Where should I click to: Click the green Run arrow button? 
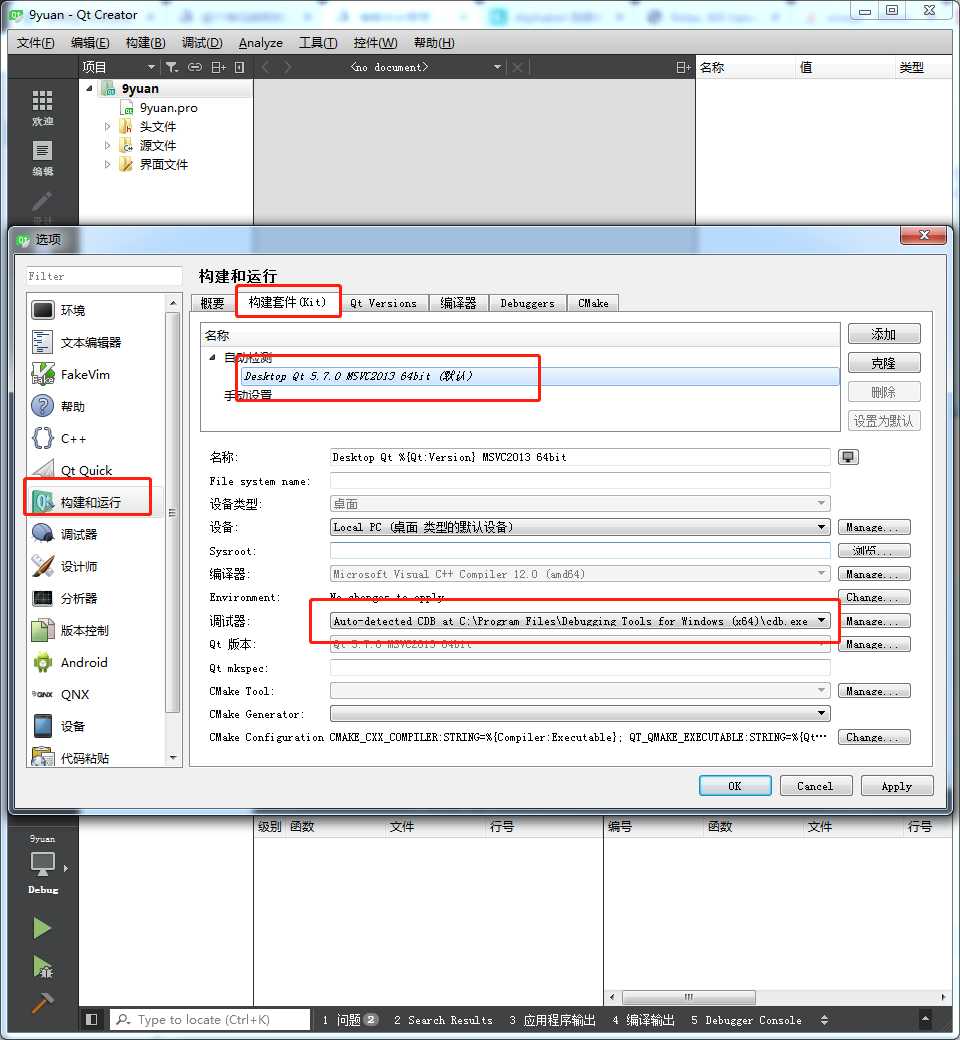[x=42, y=927]
